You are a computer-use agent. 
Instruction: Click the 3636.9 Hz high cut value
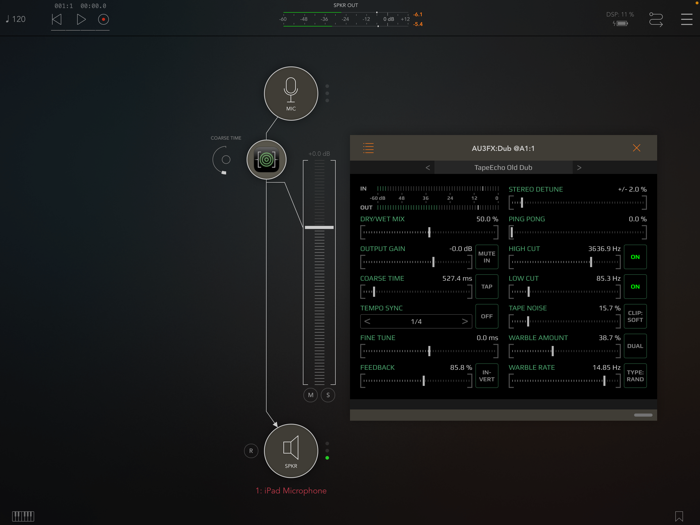click(604, 249)
